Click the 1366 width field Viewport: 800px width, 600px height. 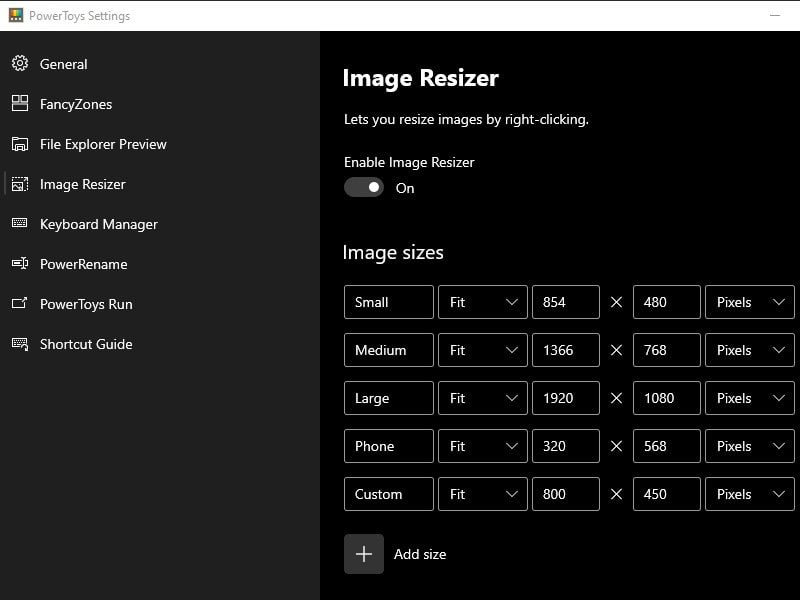566,350
